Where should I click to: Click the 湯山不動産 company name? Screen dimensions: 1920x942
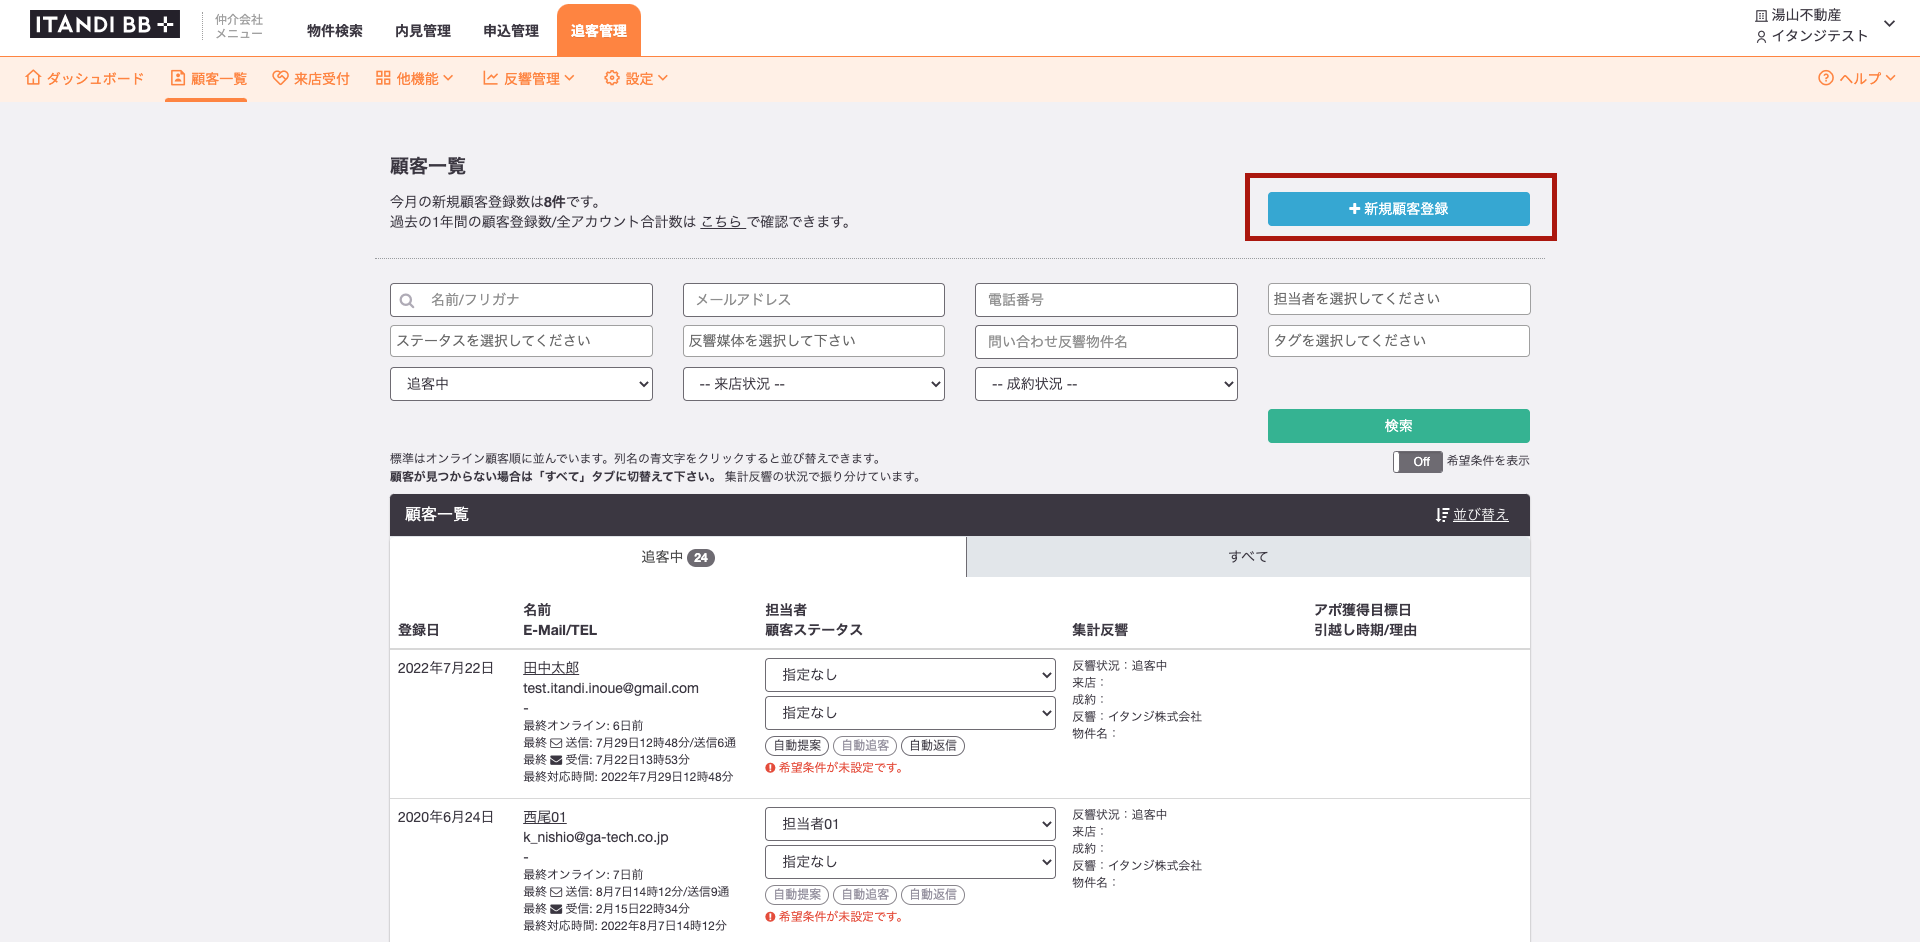coord(1806,15)
